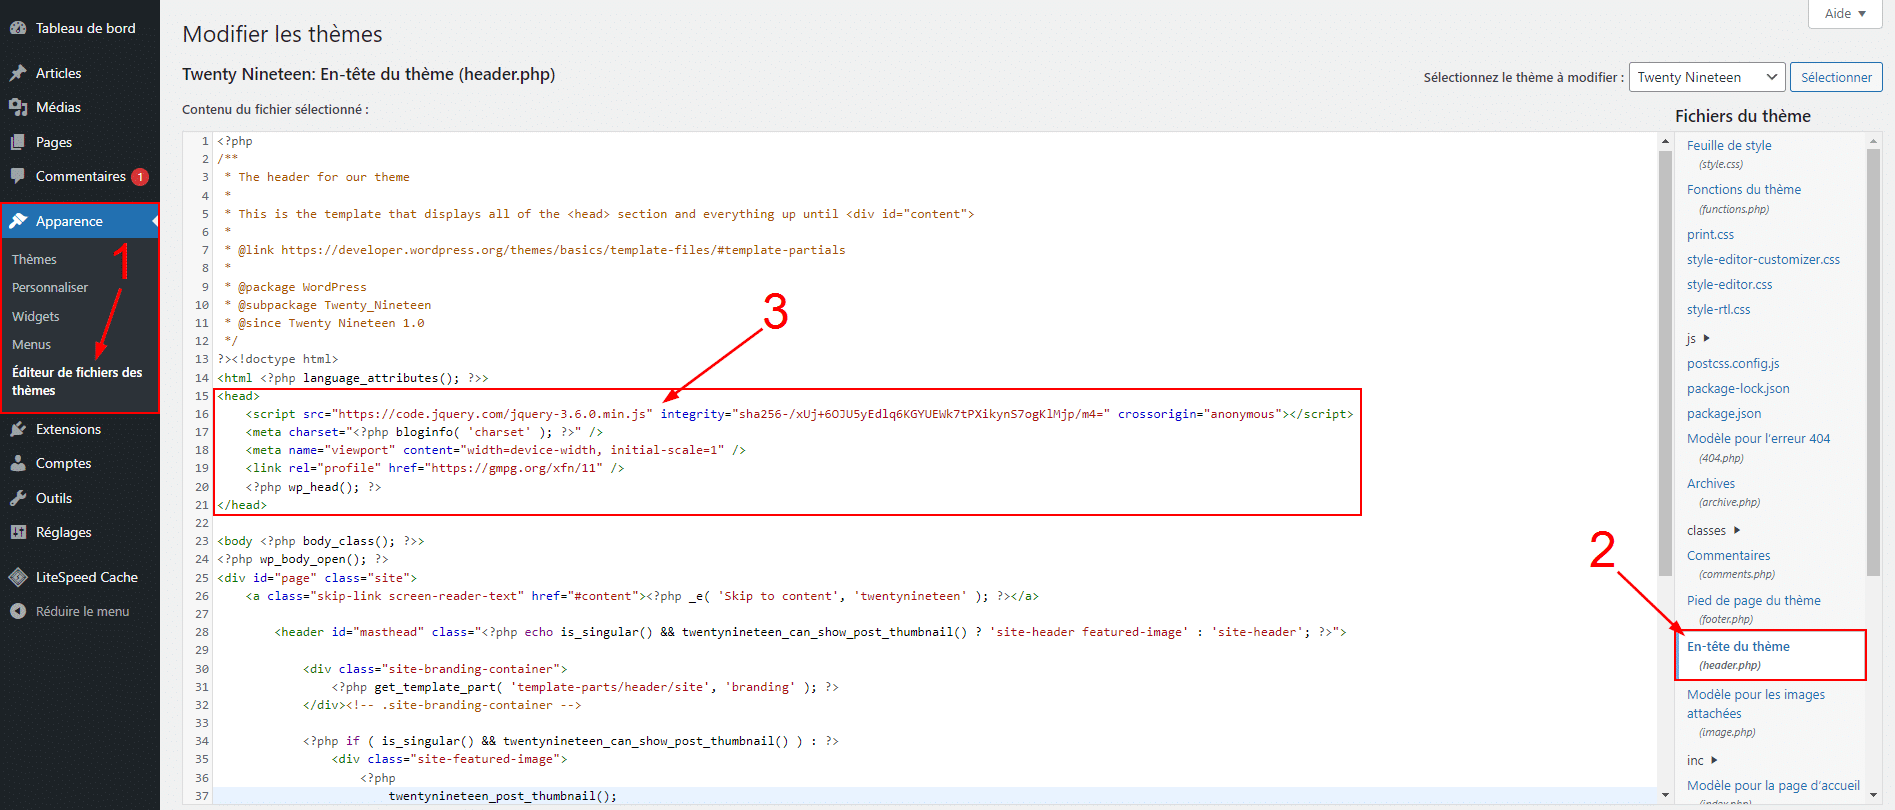Expand the Aide help dropdown
This screenshot has width=1895, height=810.
1845,13
